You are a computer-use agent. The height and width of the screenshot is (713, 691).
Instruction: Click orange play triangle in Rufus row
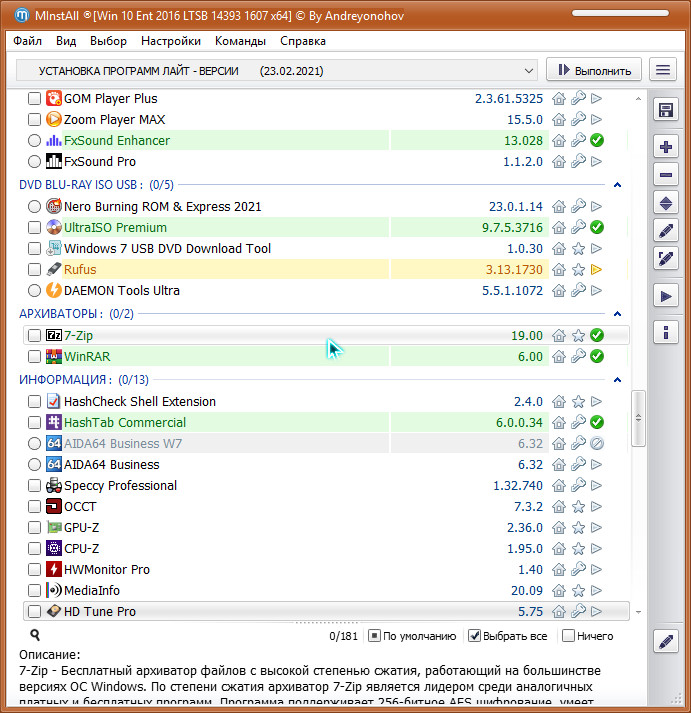(x=596, y=270)
